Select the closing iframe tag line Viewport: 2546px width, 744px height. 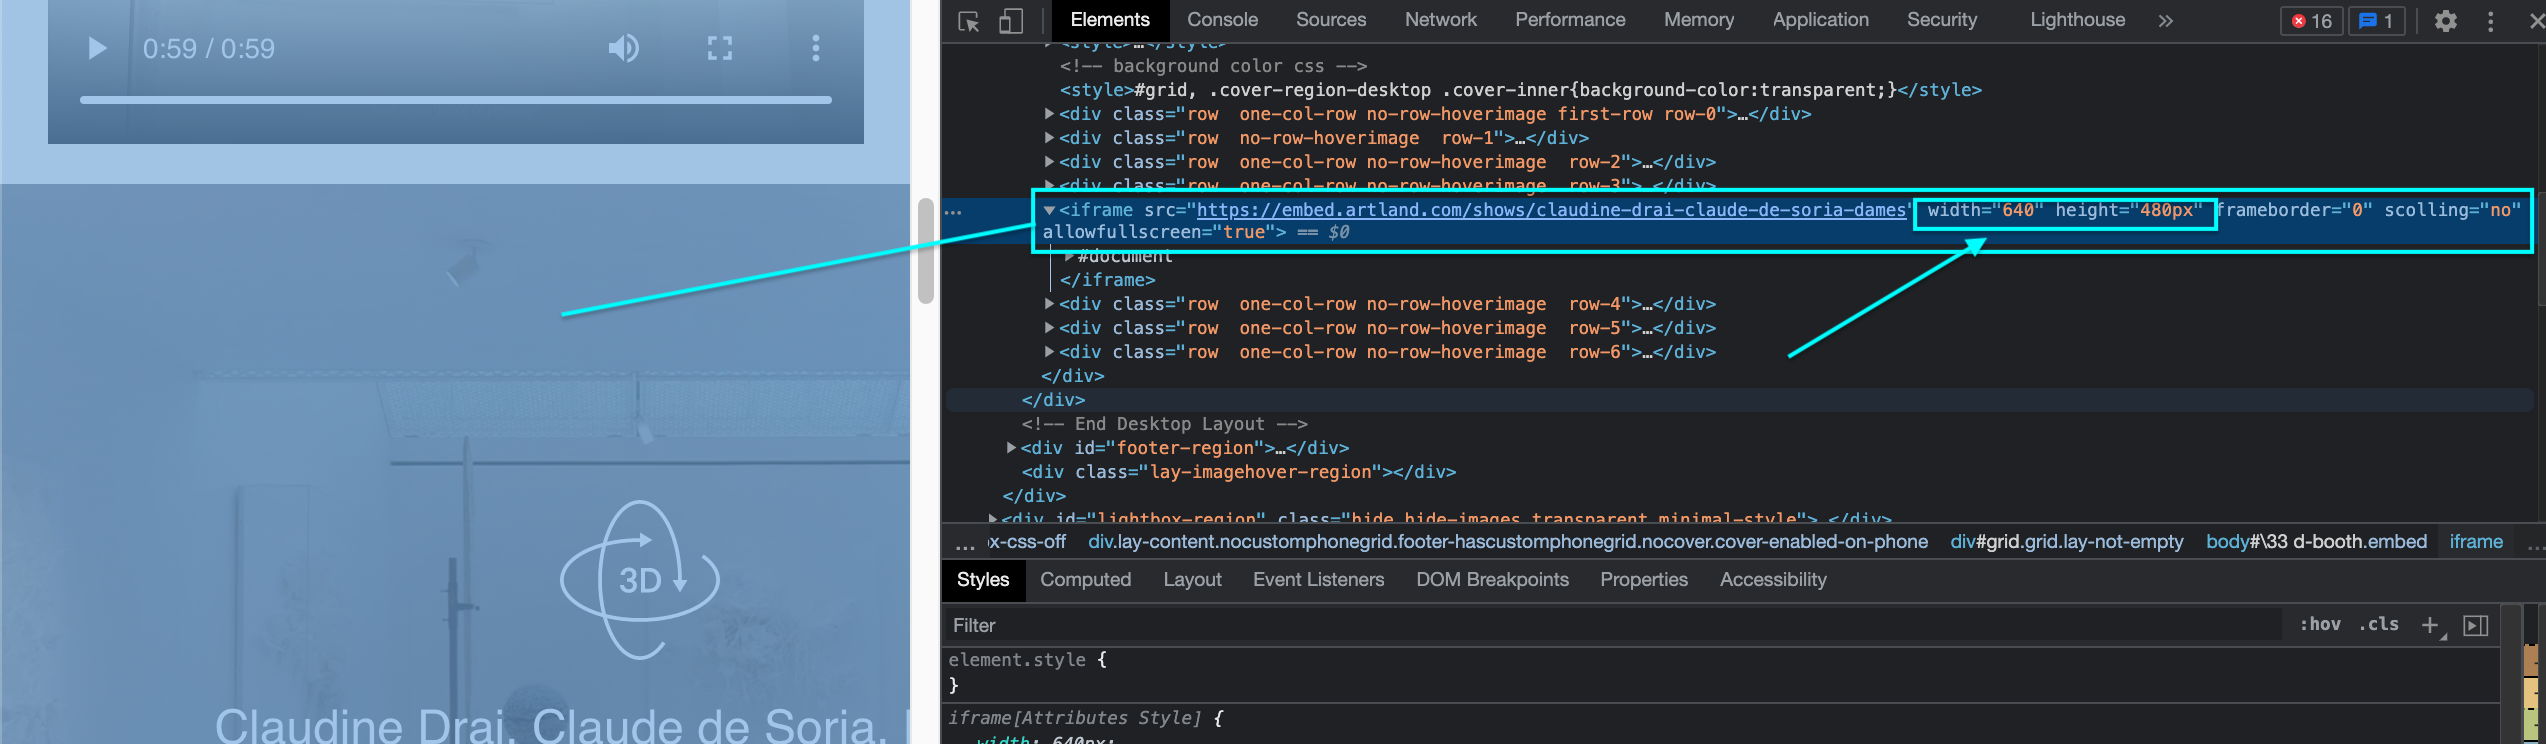1107,280
